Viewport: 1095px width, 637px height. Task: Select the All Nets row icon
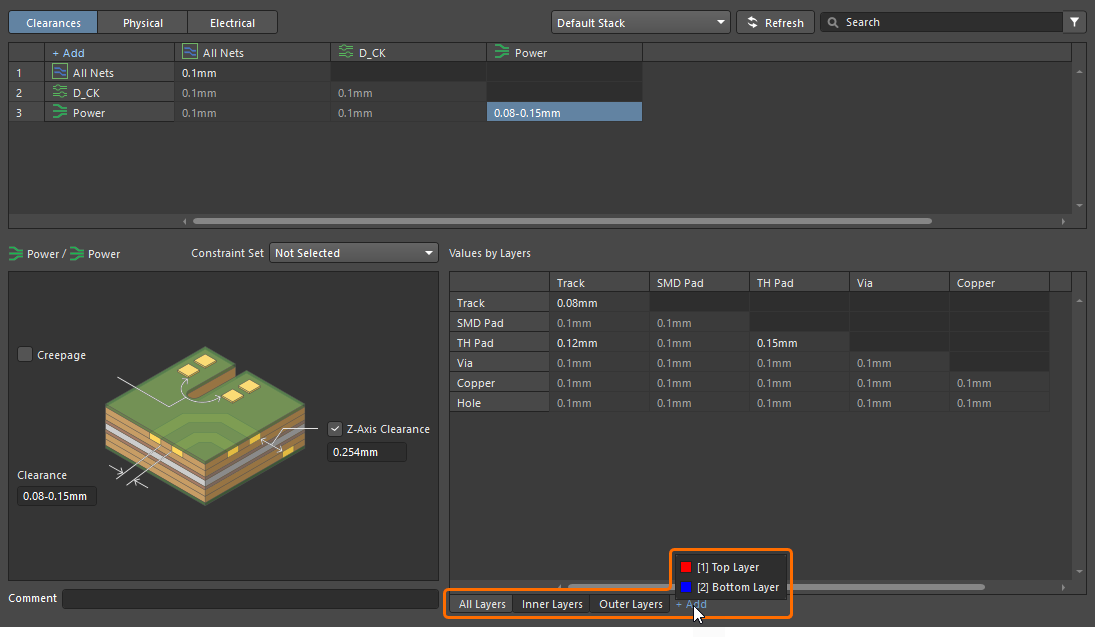click(x=60, y=72)
